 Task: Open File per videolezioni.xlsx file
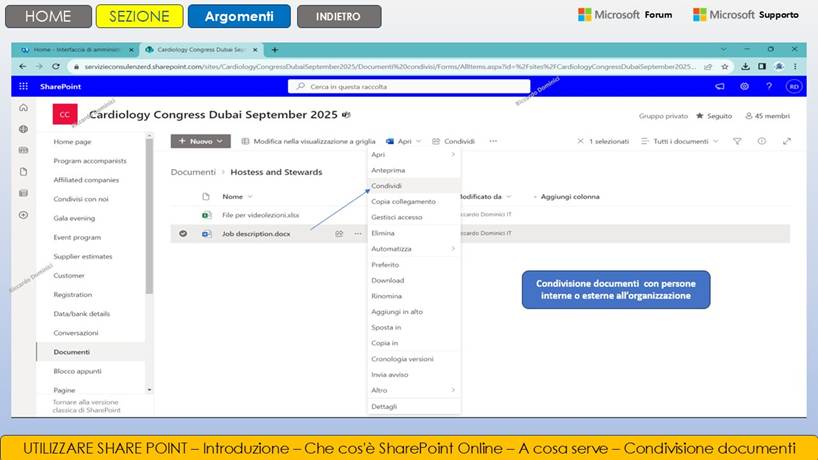(260, 215)
